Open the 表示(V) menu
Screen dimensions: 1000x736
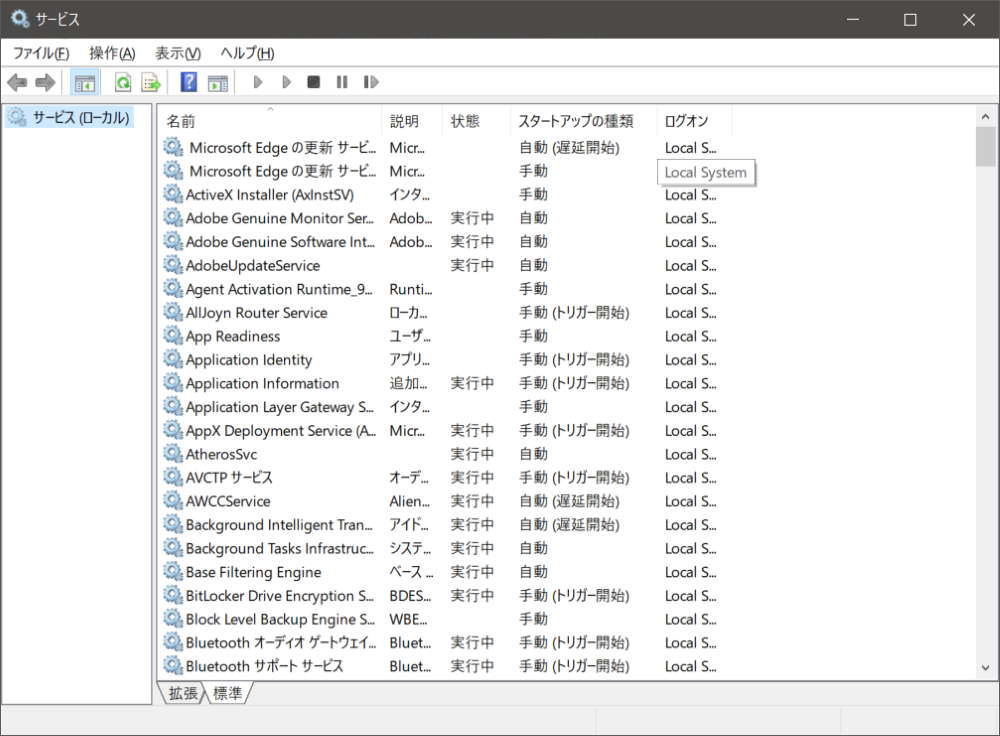pyautogui.click(x=178, y=53)
